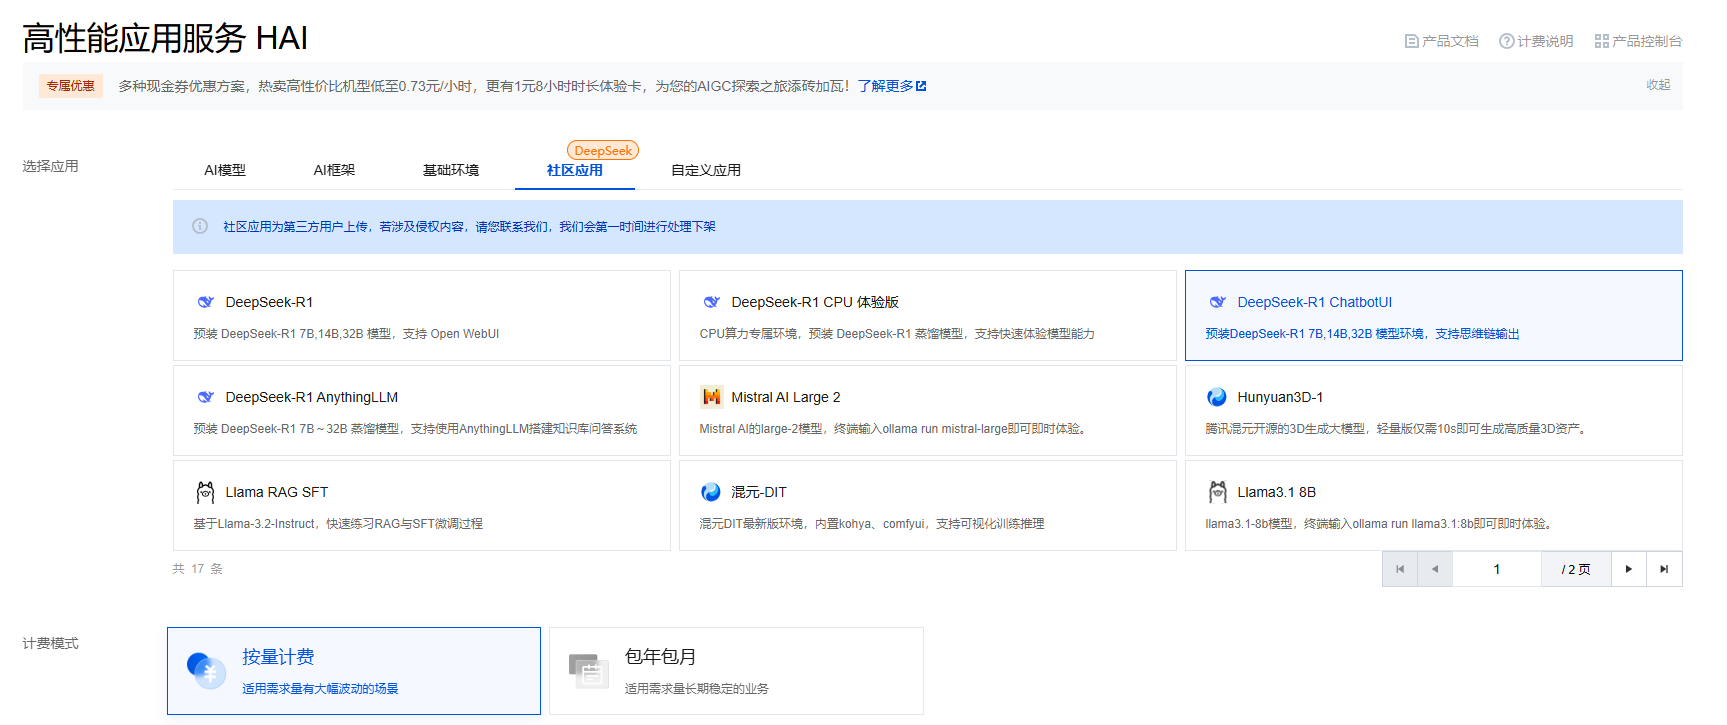Click description 基于Llama-3.2-Instruct
Viewport: 1727px width, 725px height.
click(338, 524)
